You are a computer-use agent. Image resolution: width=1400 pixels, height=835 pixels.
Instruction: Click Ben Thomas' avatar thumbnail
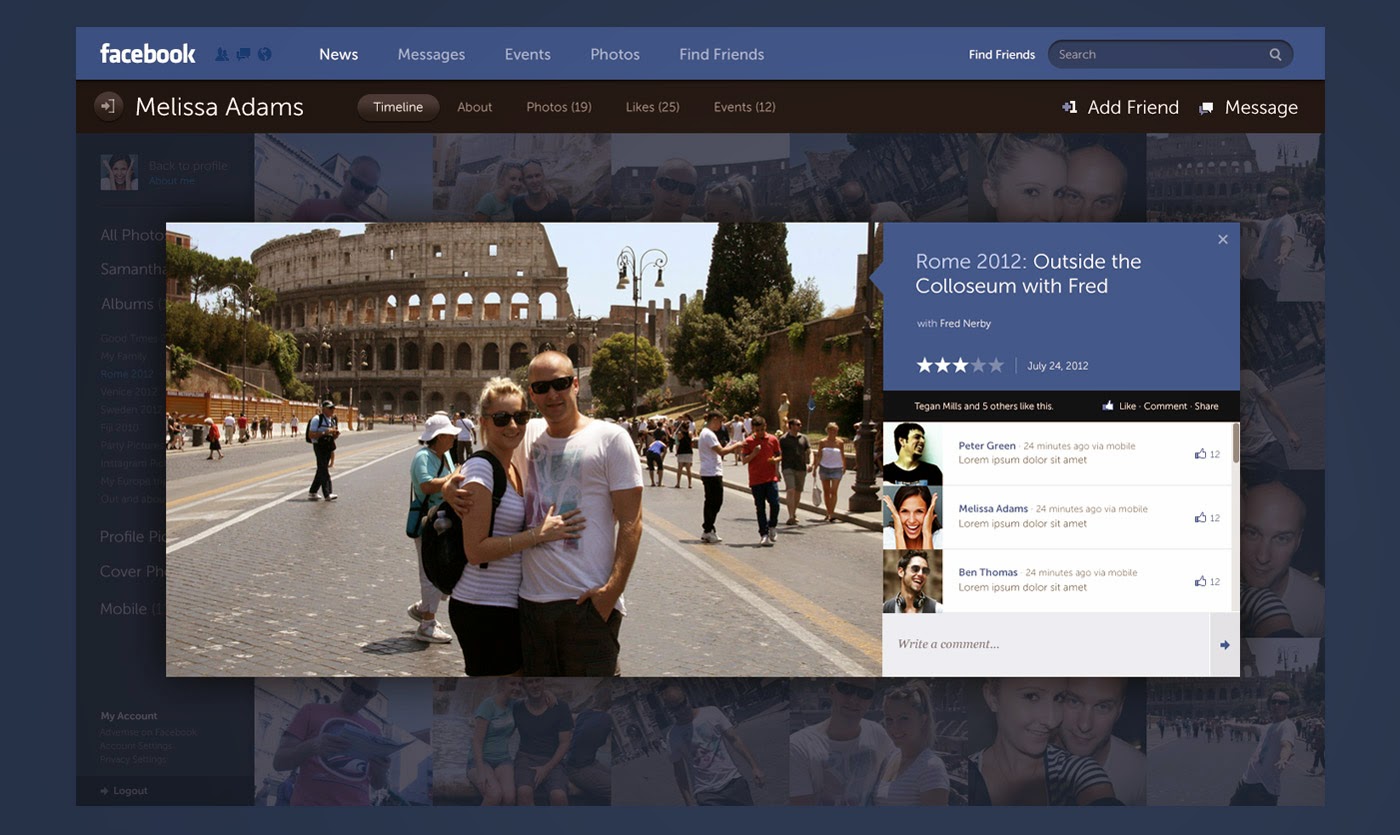[913, 581]
